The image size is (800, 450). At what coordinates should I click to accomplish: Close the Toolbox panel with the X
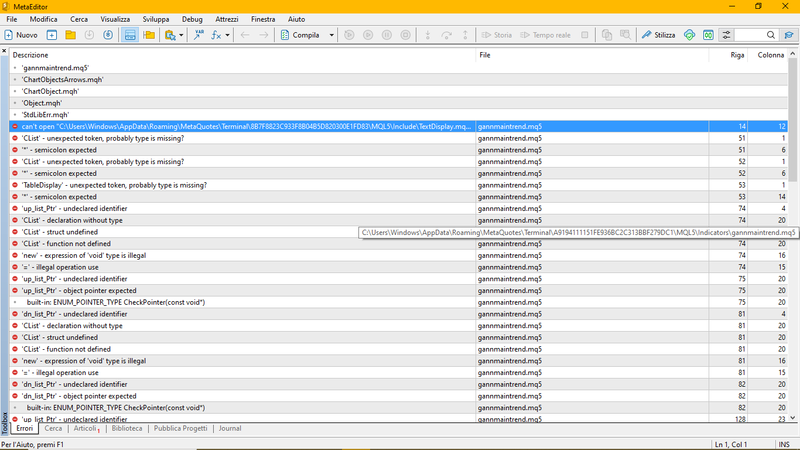click(x=4, y=51)
